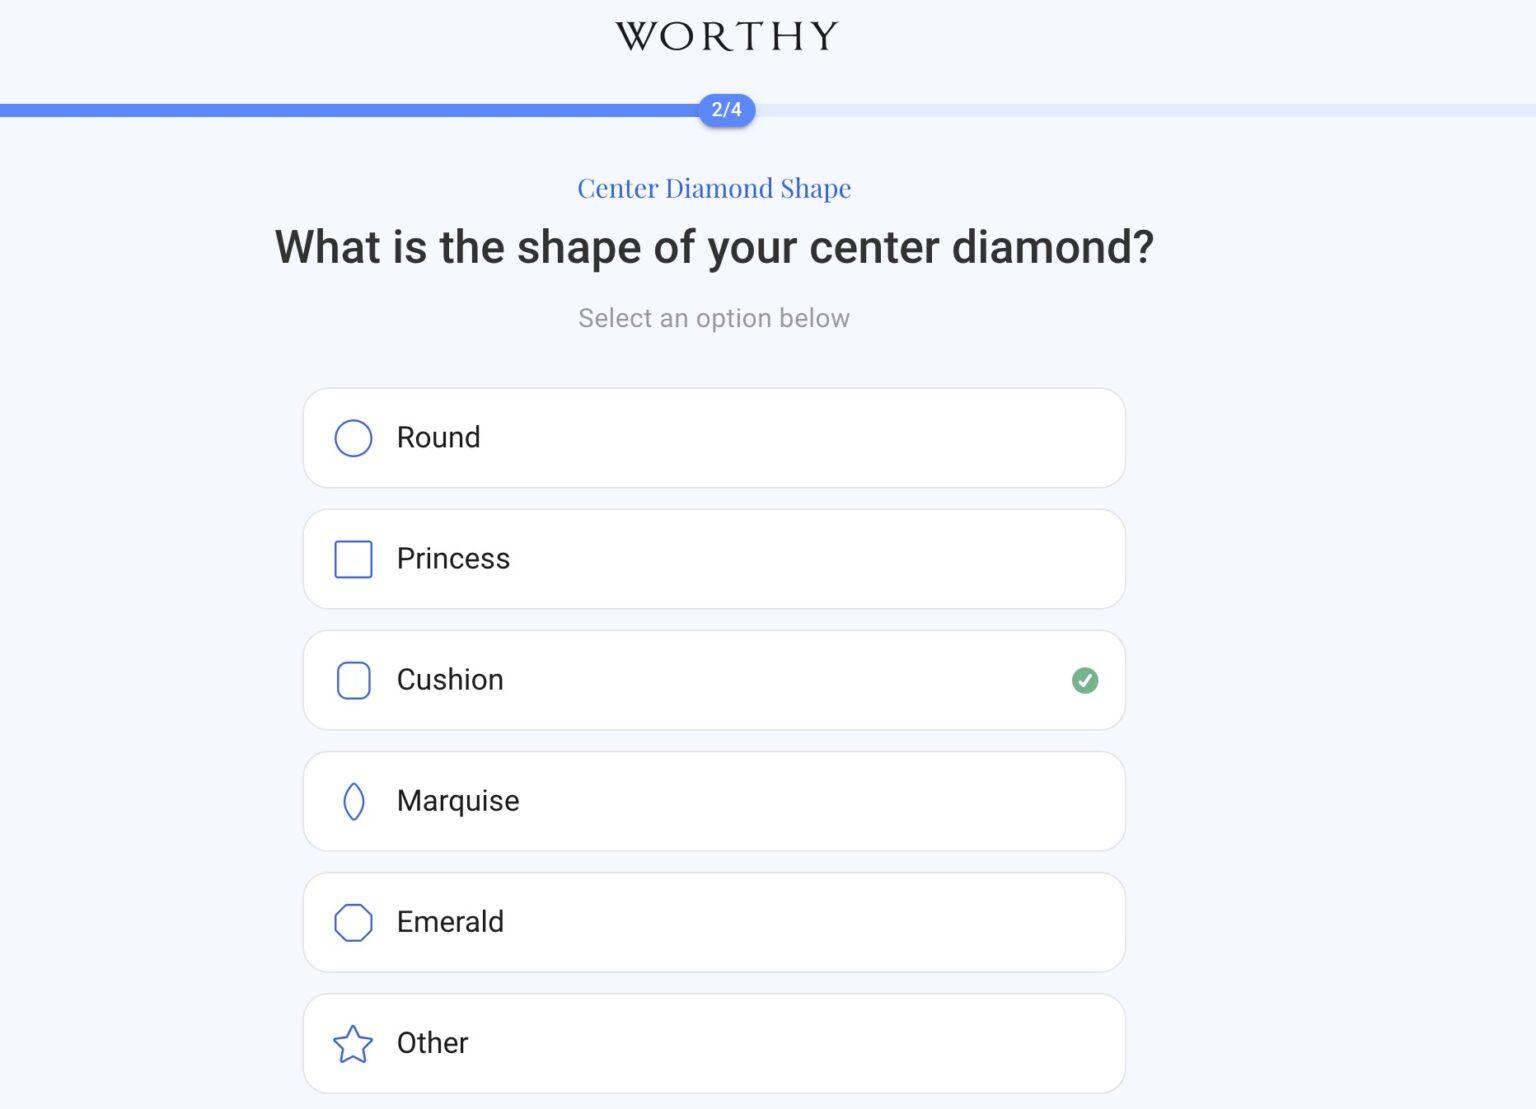Select the star icon next to Other
Screen dimensions: 1536x1109
[x=352, y=1043]
